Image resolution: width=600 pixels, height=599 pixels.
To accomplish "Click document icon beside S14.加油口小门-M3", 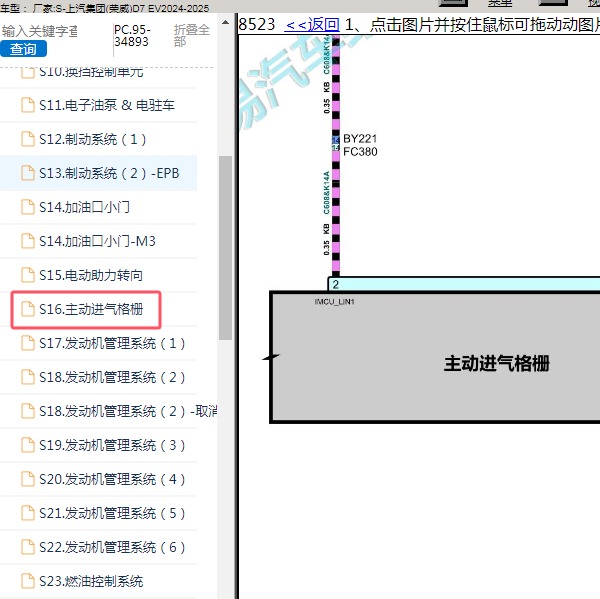I will click(x=28, y=241).
